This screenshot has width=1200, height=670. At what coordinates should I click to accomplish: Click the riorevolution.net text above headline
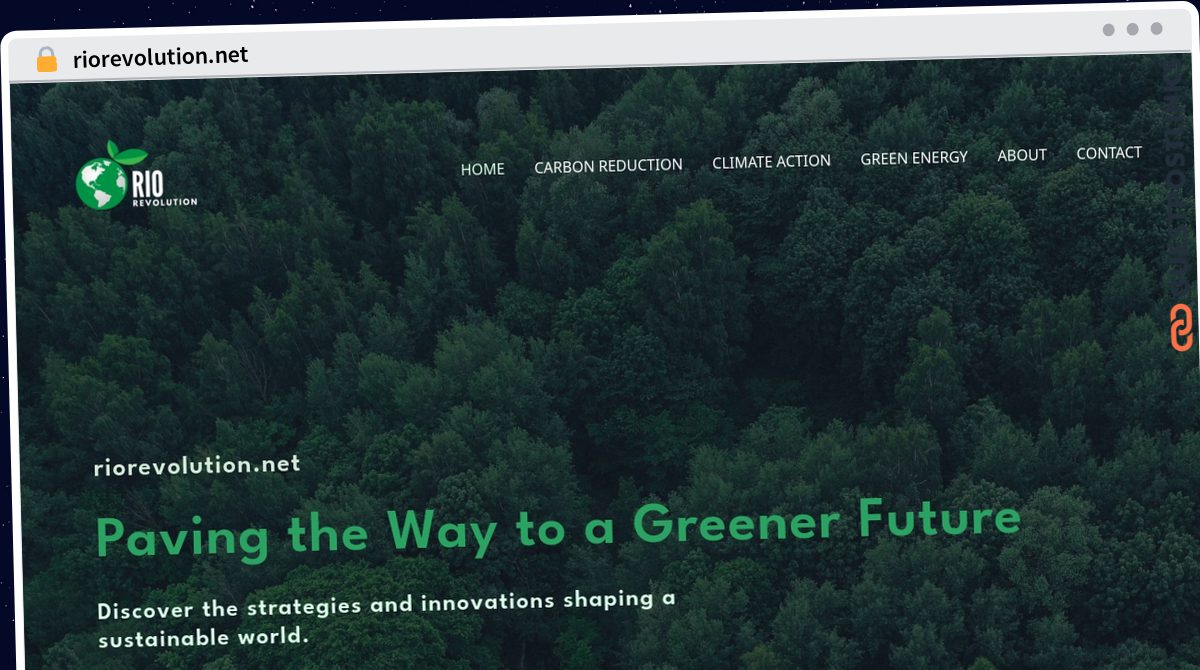pyautogui.click(x=197, y=466)
